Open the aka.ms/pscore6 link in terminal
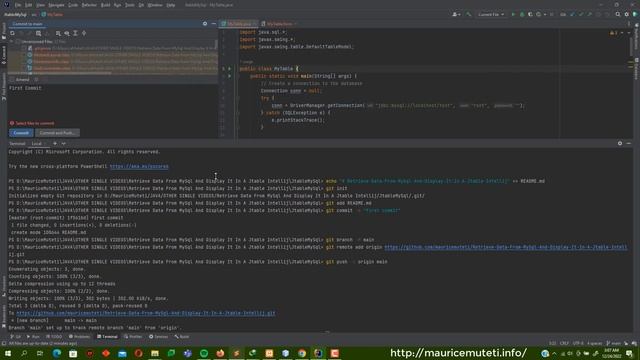Screen dimensions: 640x360 [x=139, y=167]
